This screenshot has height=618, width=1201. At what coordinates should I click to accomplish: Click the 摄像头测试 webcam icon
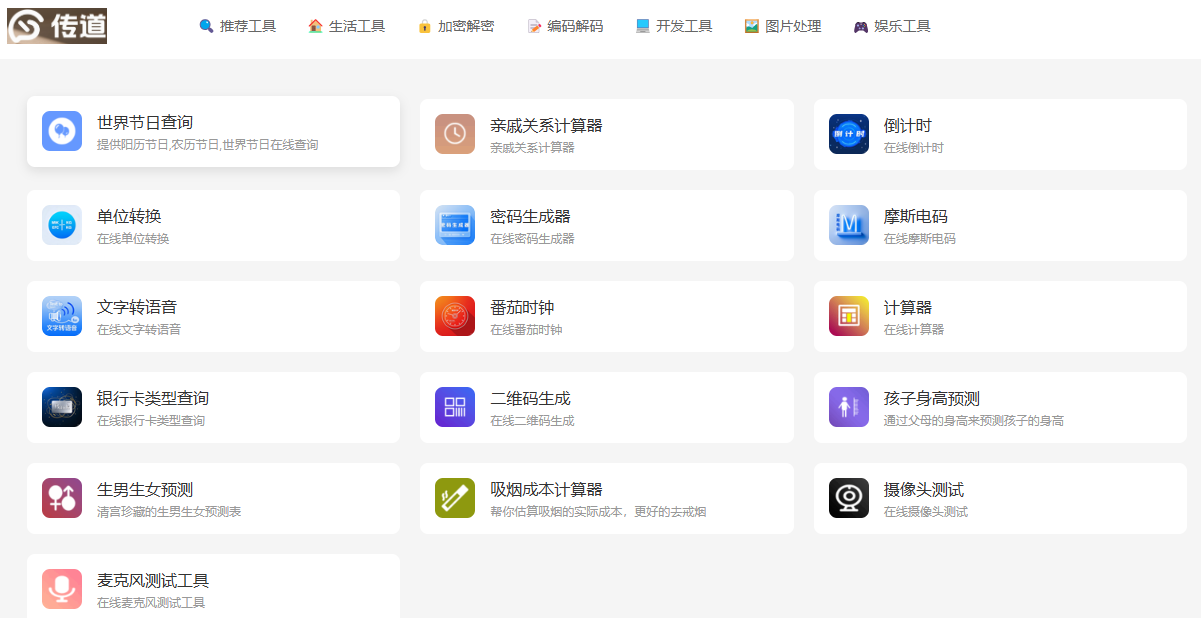click(x=849, y=498)
